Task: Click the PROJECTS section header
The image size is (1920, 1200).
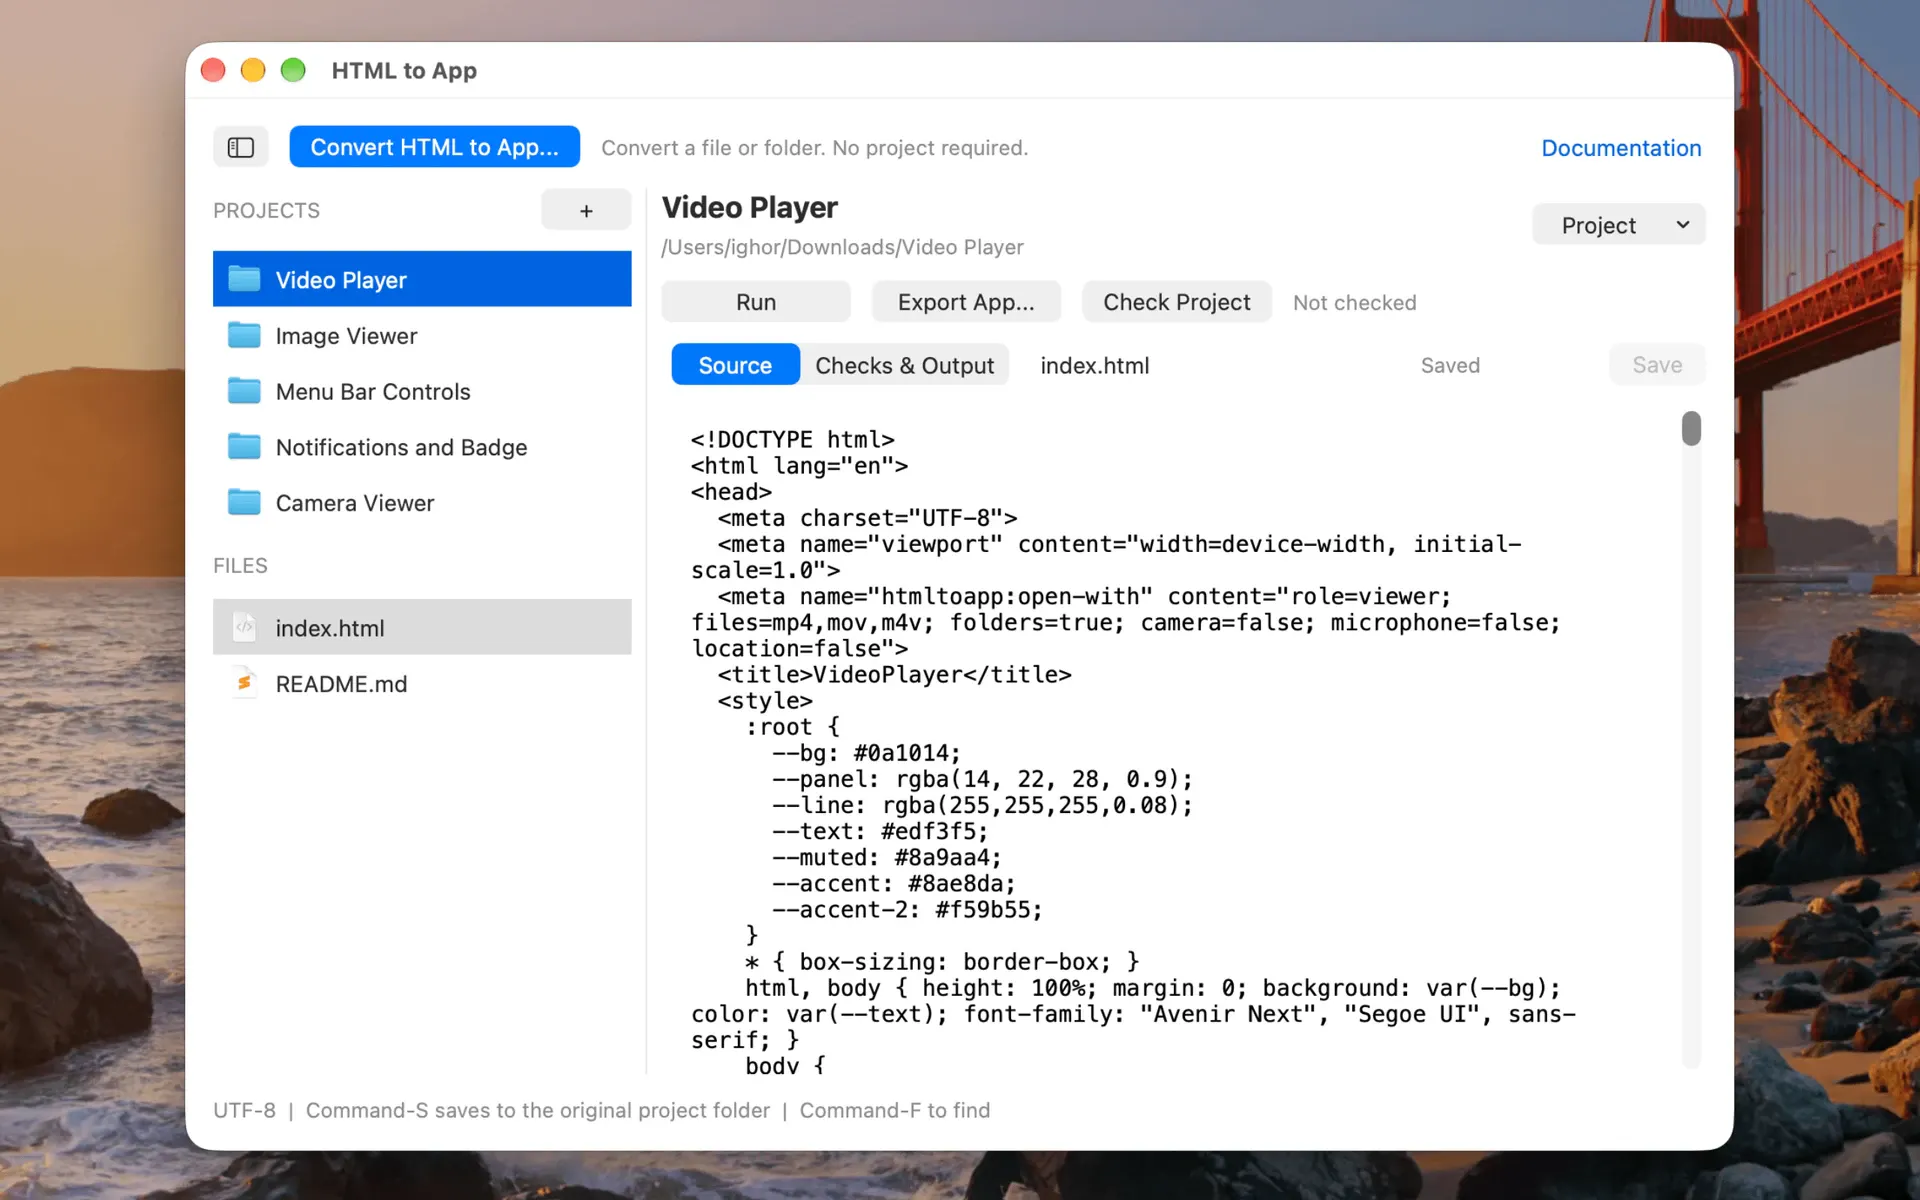Action: point(266,211)
